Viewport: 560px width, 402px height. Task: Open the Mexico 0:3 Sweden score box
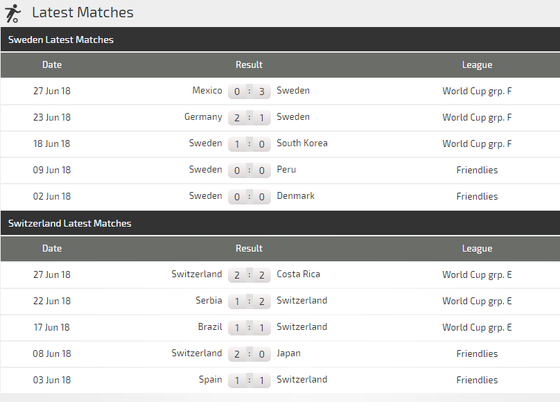[249, 91]
